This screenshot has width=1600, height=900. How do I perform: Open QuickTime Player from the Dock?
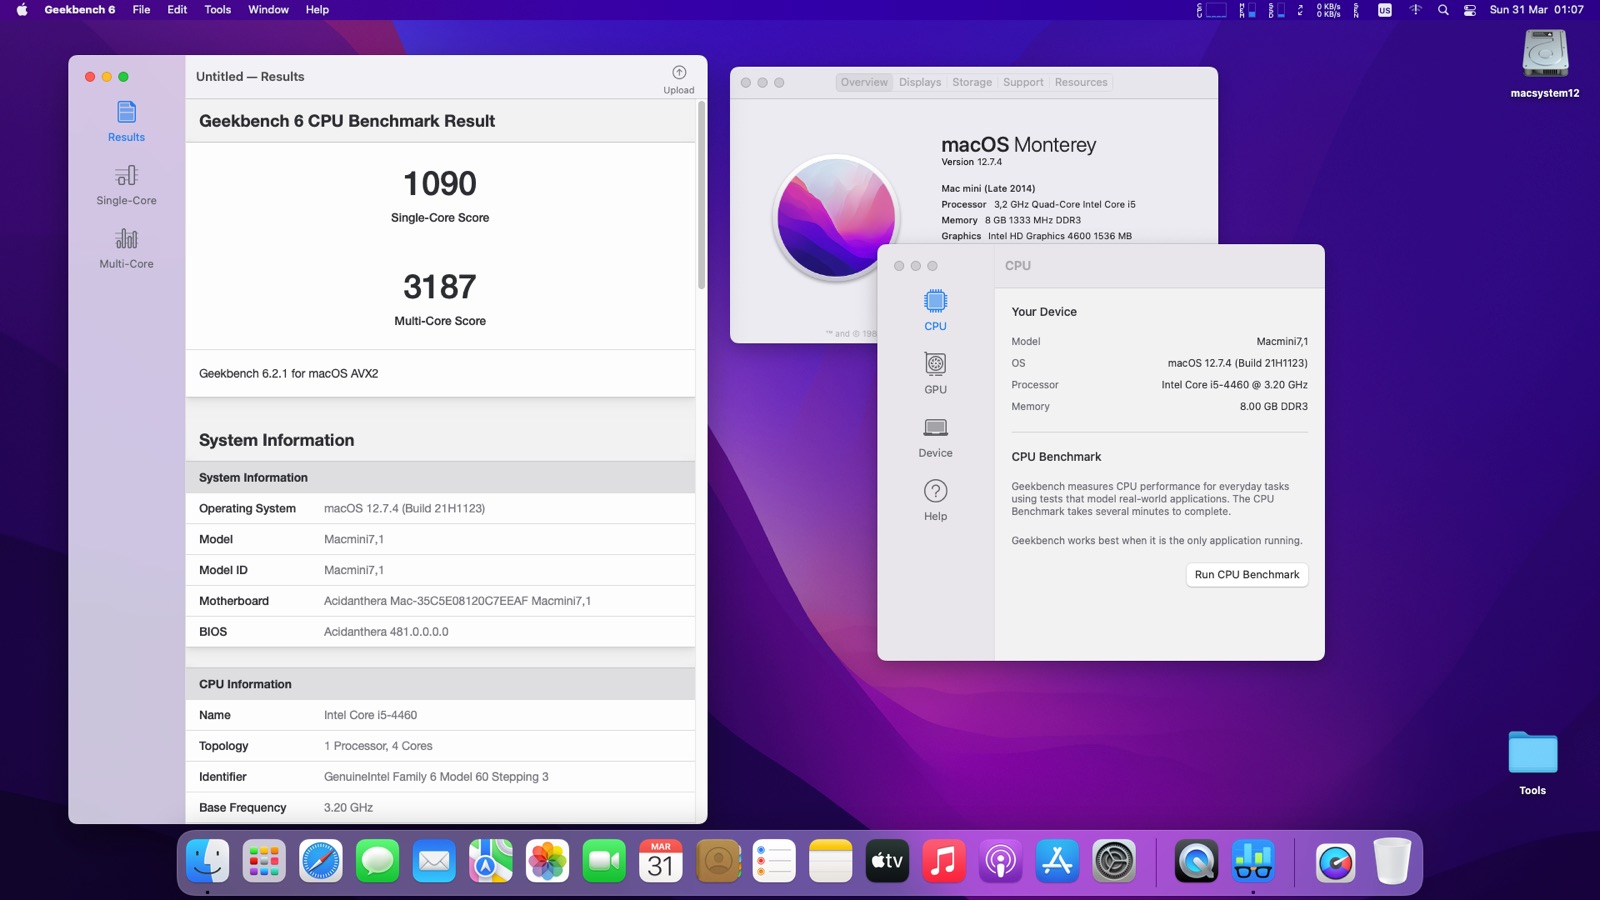pos(1196,861)
